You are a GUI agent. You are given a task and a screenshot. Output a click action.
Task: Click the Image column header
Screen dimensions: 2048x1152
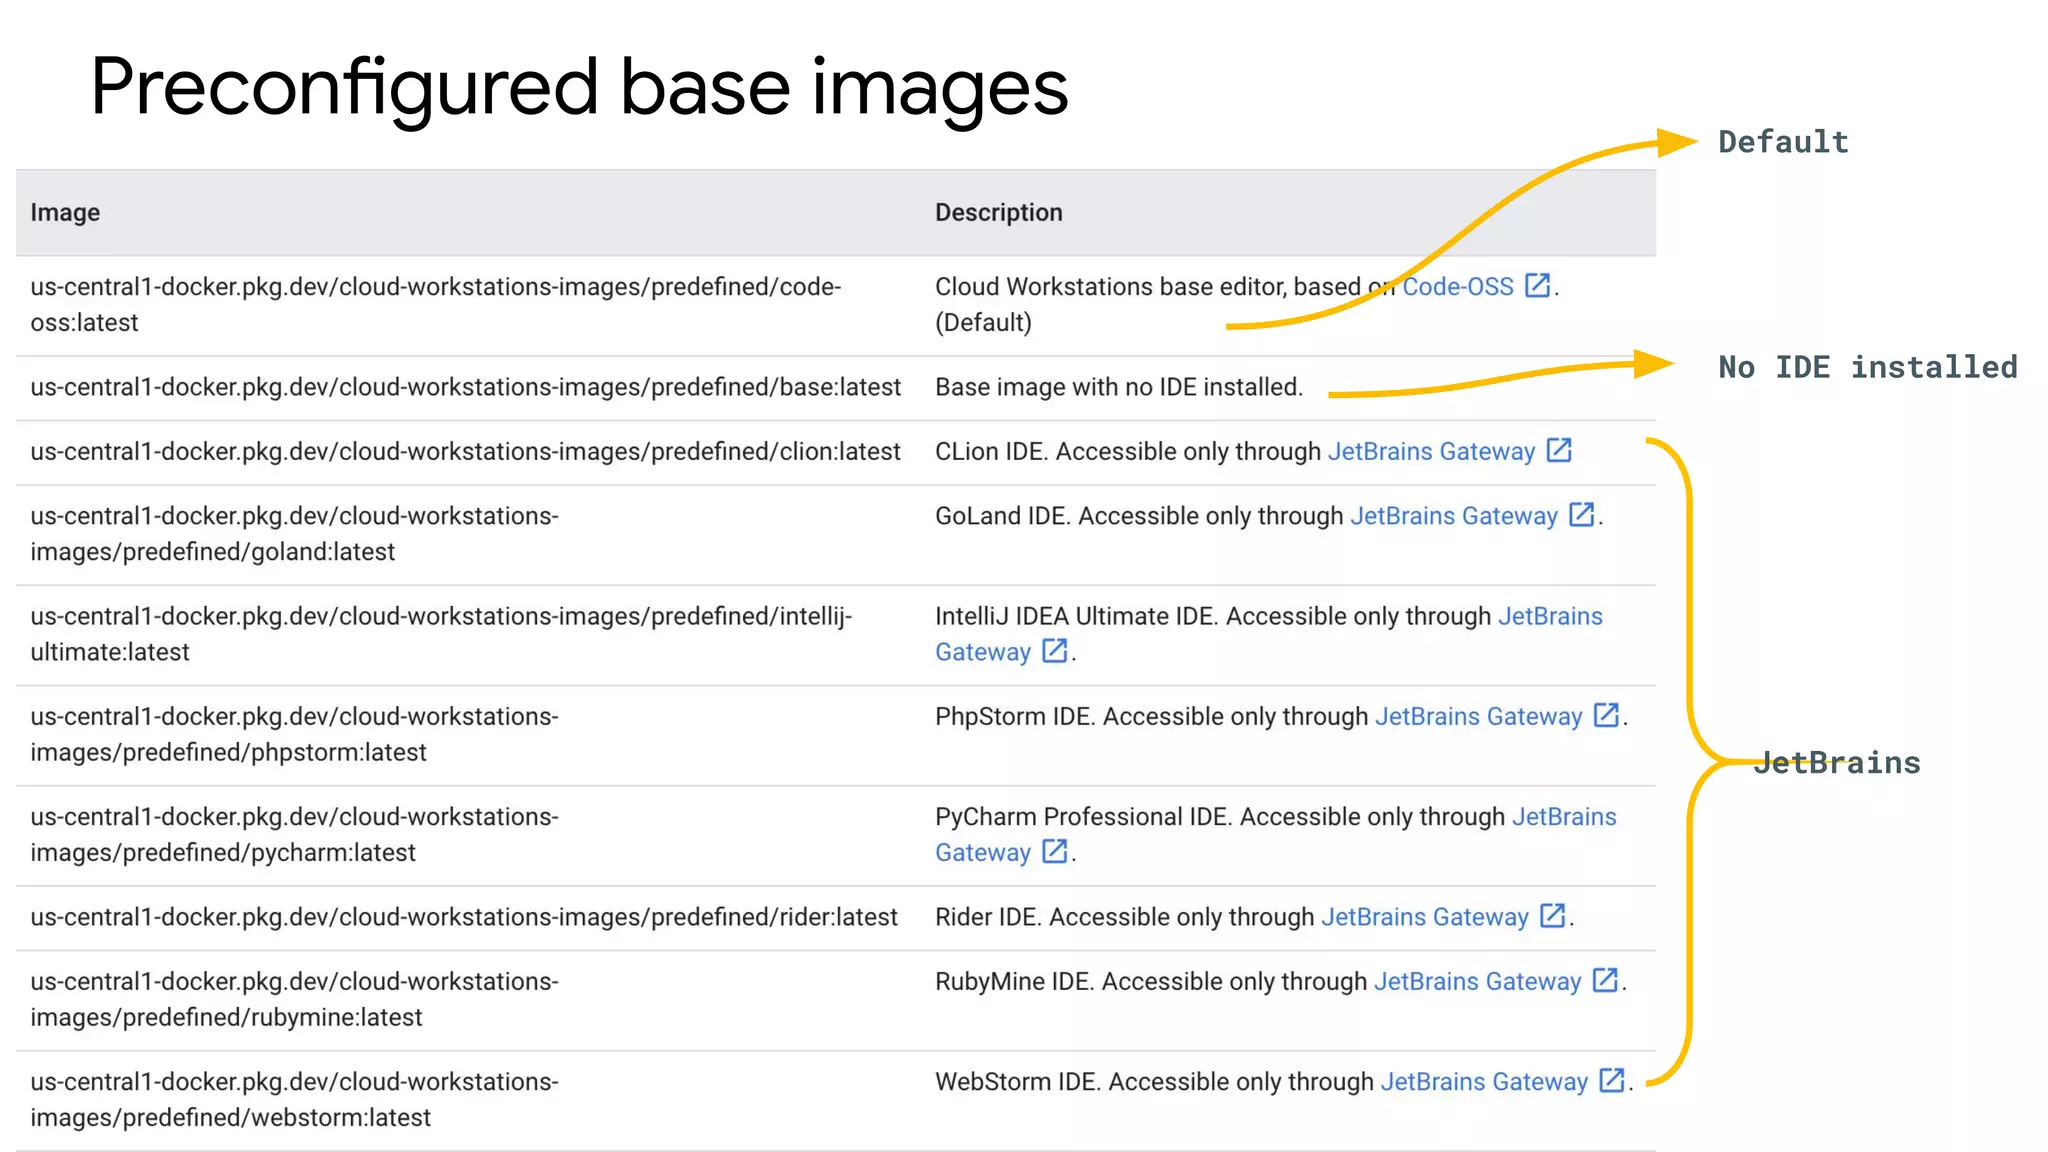pyautogui.click(x=65, y=213)
